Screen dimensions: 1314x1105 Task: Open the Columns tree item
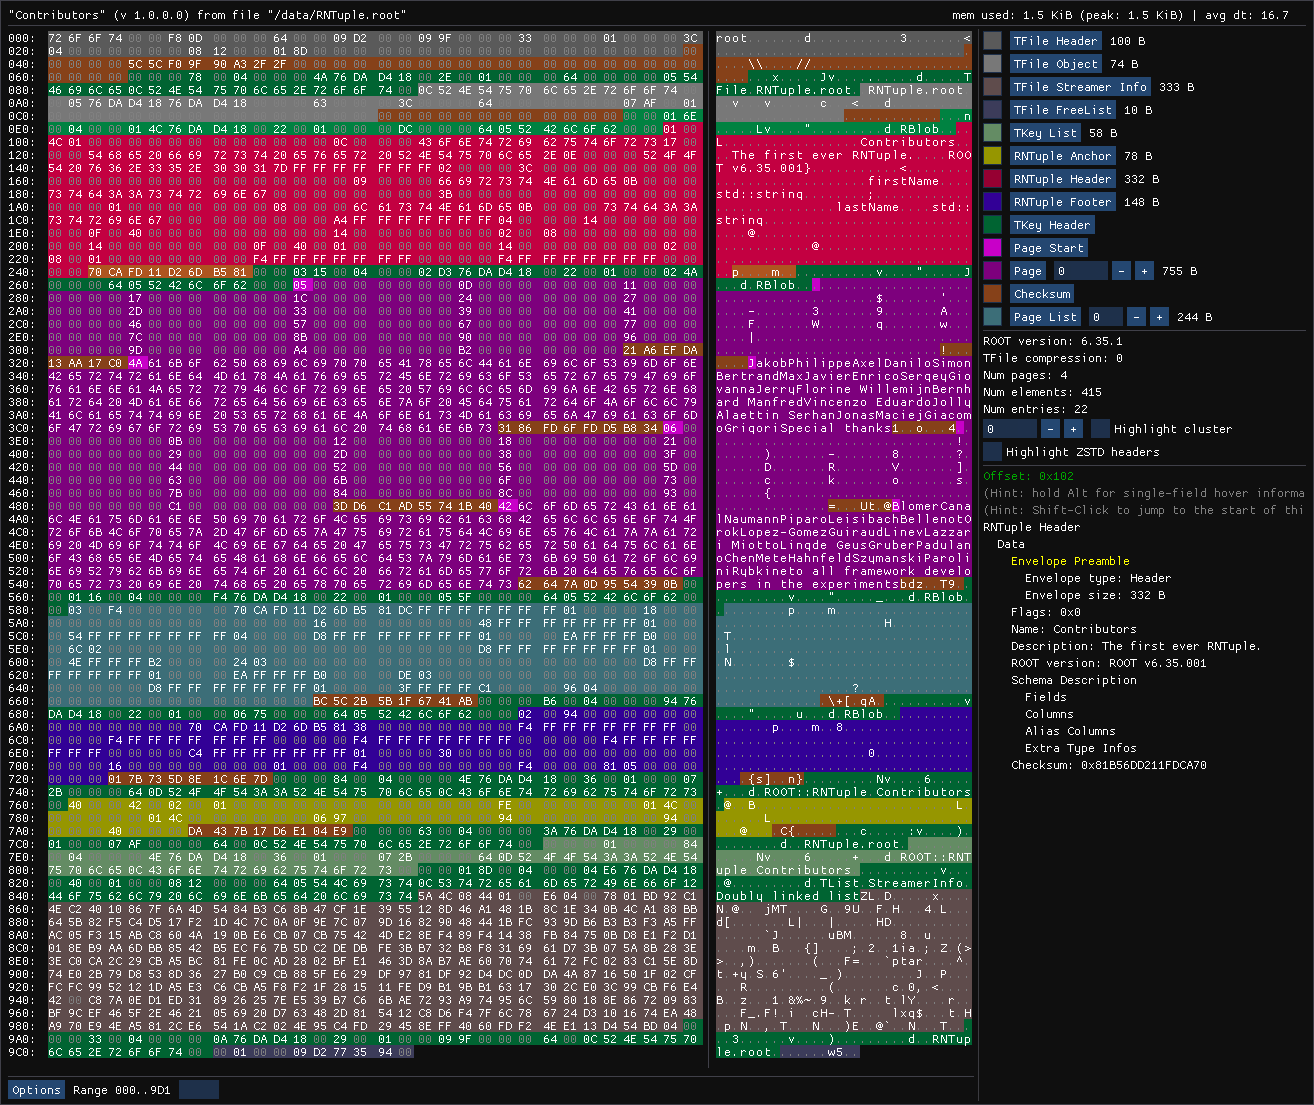click(1049, 714)
